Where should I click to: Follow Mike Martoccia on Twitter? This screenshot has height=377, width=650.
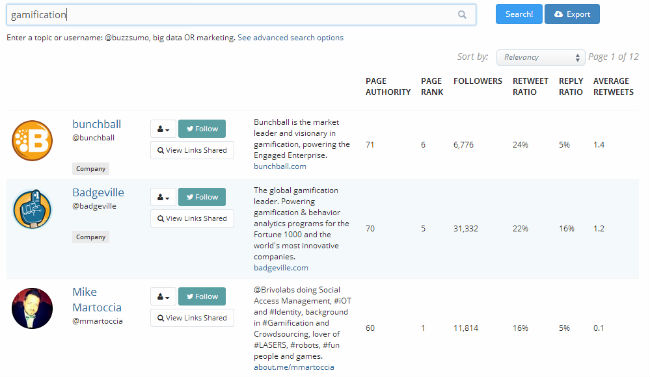202,297
